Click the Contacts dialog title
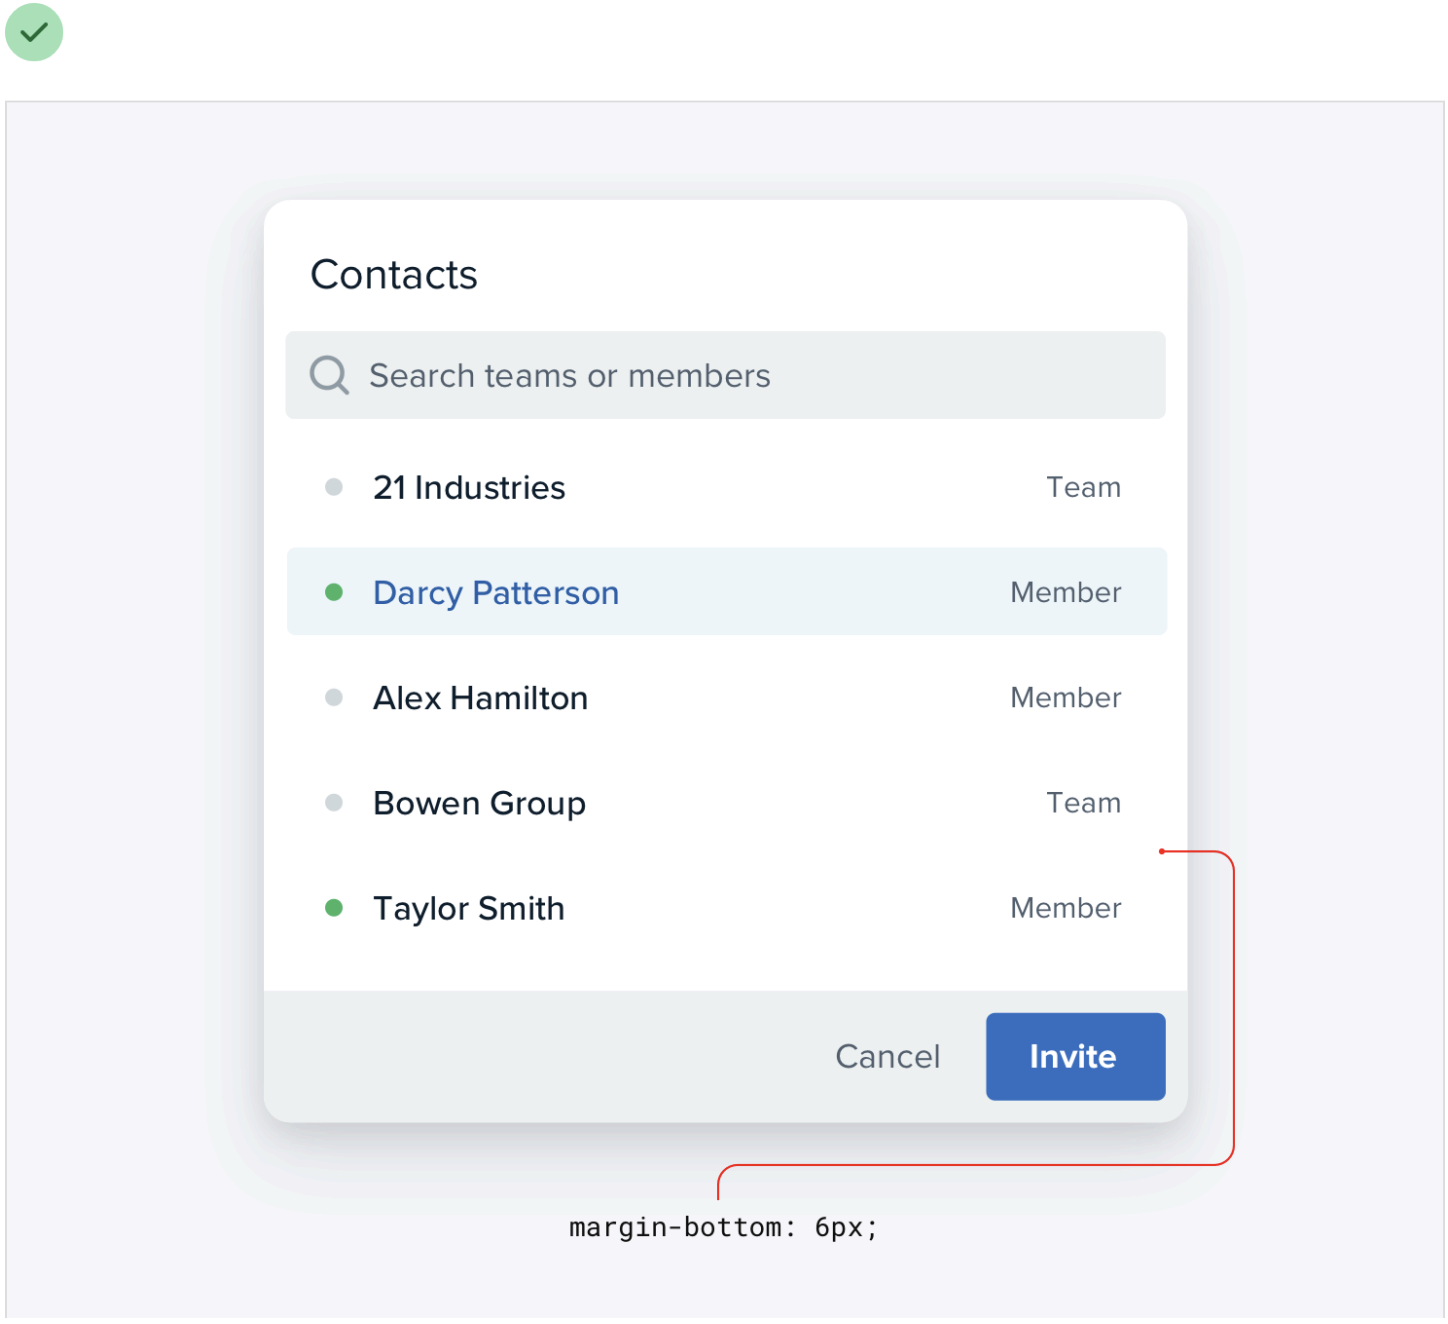 point(394,275)
